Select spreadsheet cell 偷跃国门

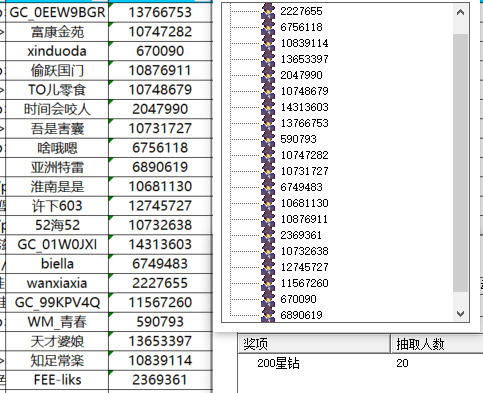(57, 71)
